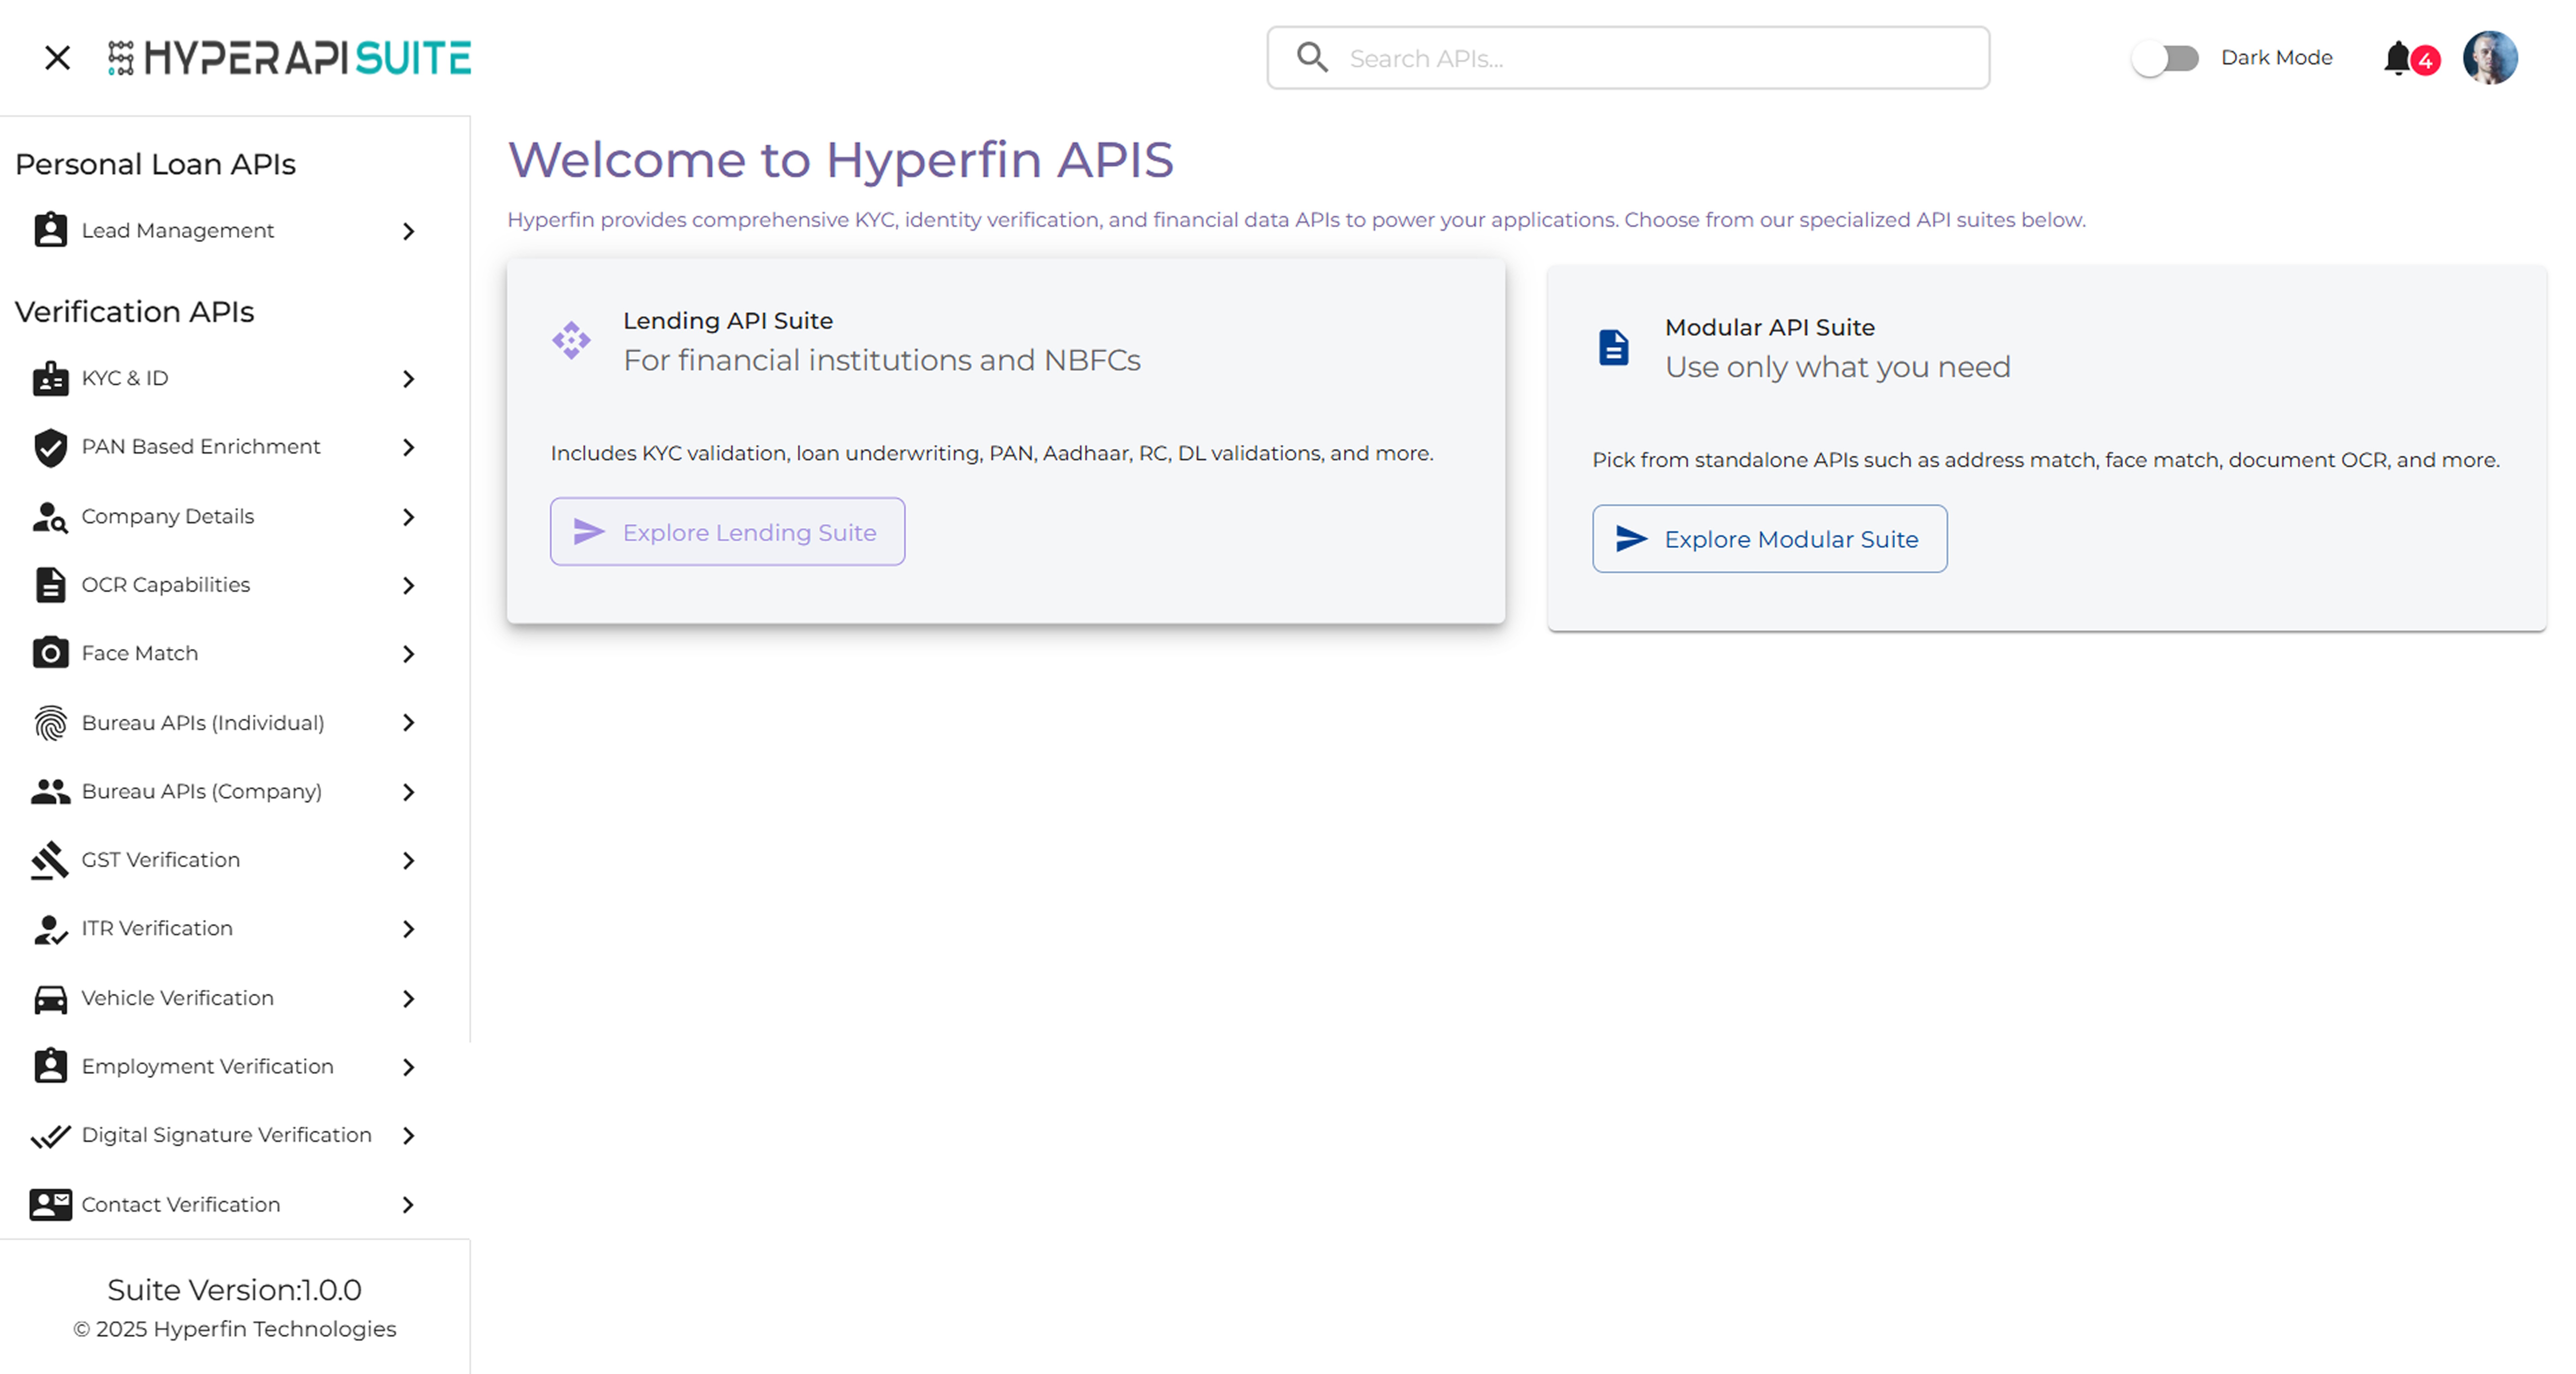Click the gavel GST Verification icon
This screenshot has height=1374, width=2576.
[50, 860]
